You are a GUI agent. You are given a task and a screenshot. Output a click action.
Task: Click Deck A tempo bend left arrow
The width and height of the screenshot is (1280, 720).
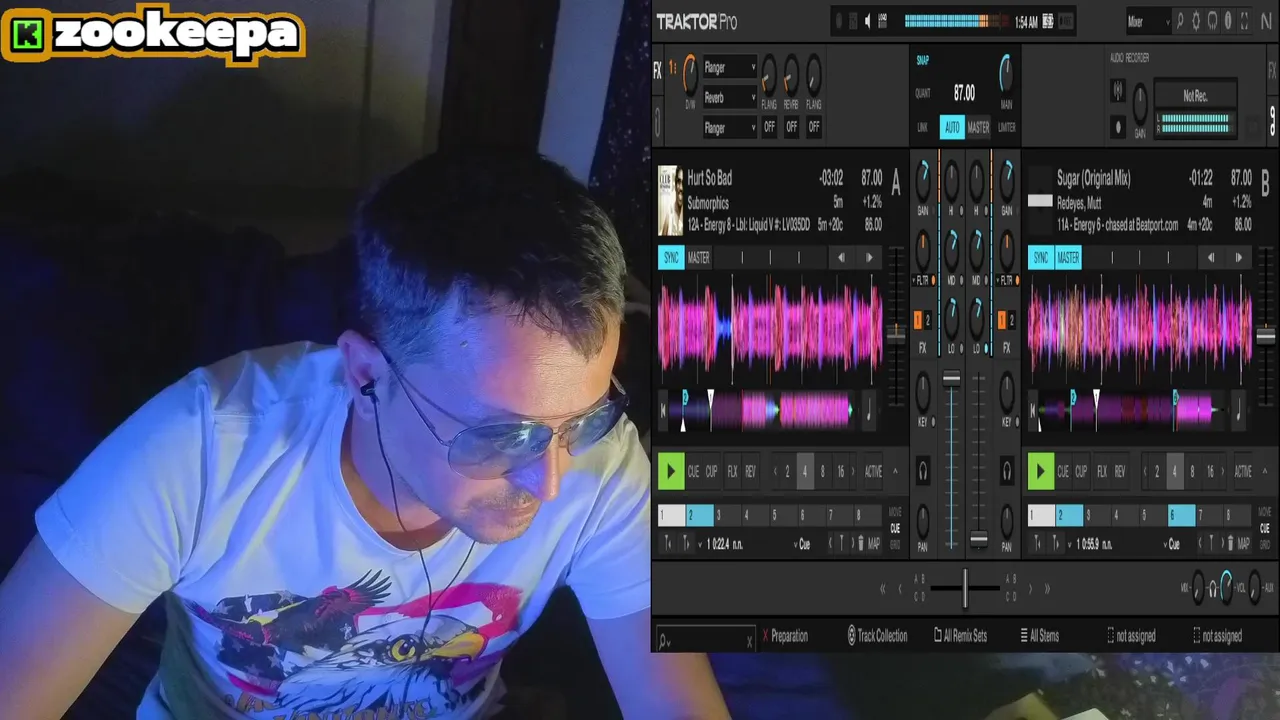(841, 258)
